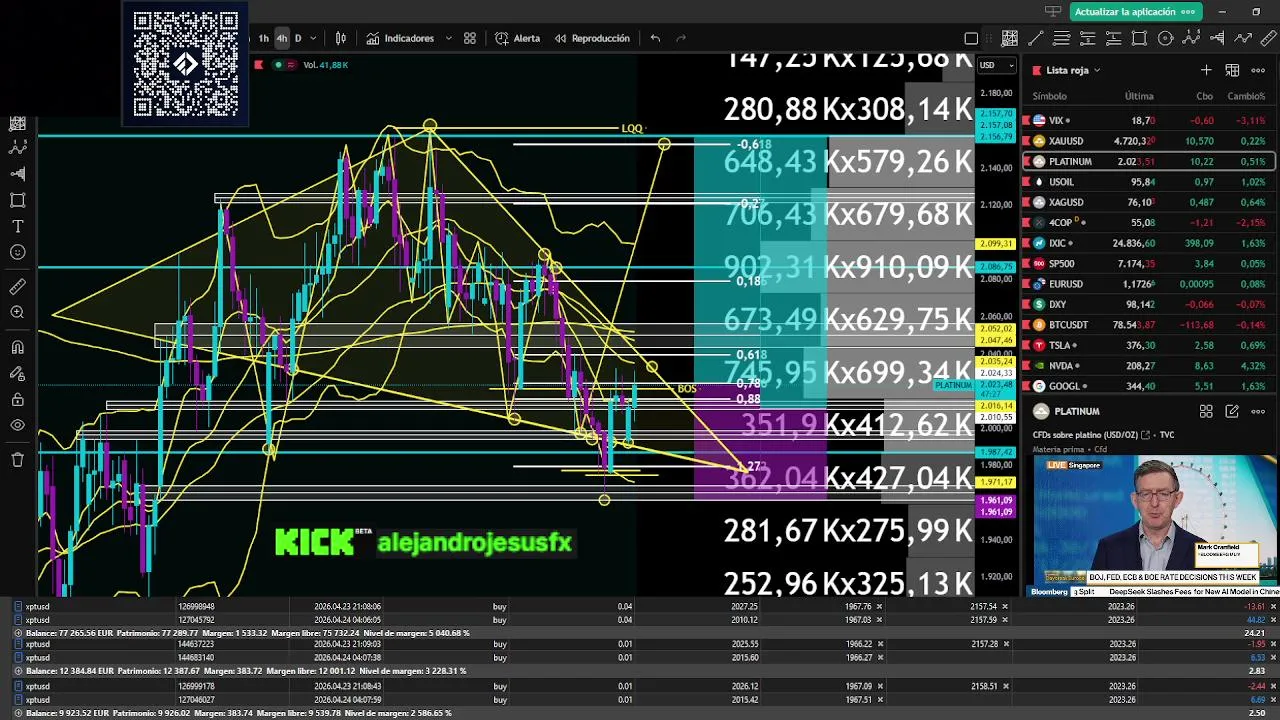Select IXIC in the watchlist
This screenshot has height=720, width=1280.
click(x=1148, y=243)
